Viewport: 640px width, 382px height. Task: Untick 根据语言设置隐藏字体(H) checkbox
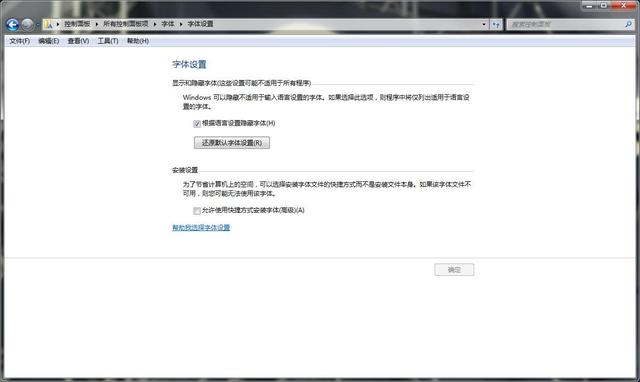pyautogui.click(x=197, y=124)
